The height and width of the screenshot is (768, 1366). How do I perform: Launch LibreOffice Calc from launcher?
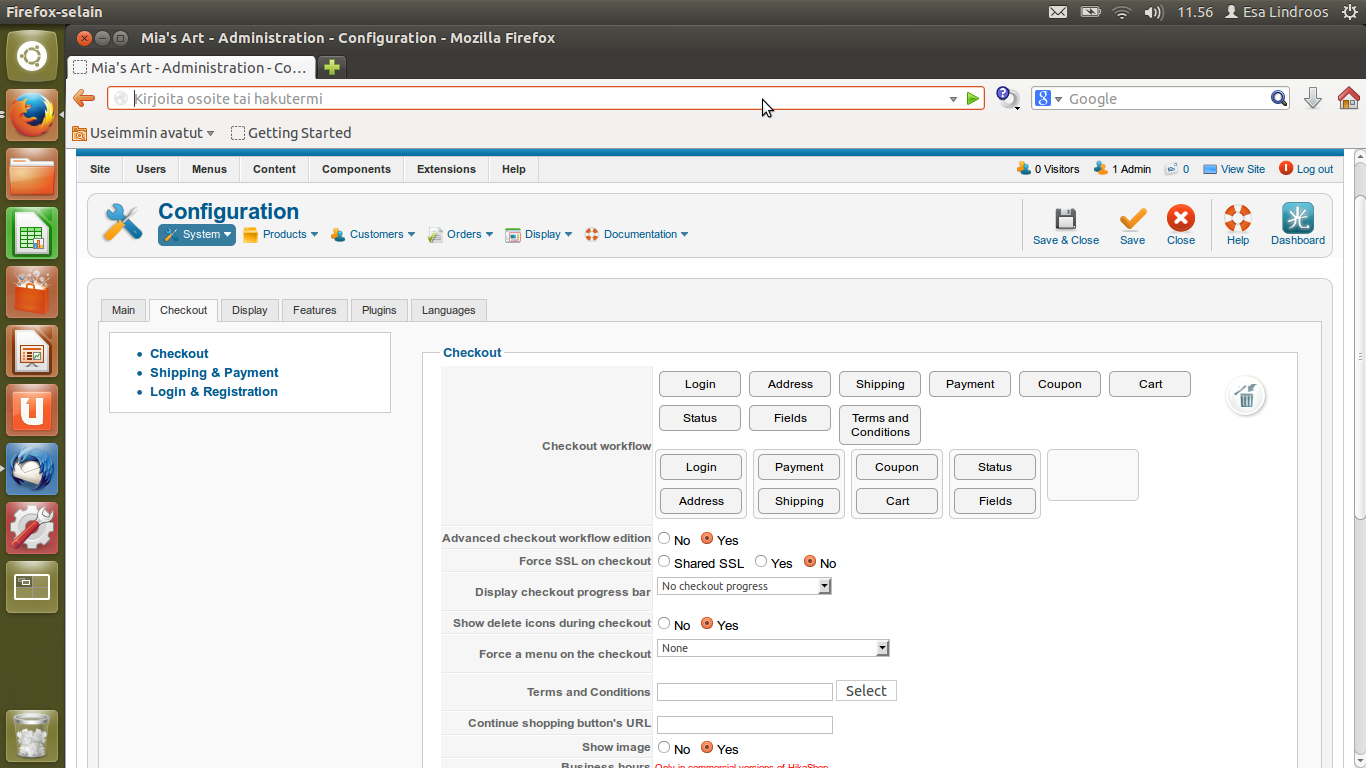click(32, 233)
